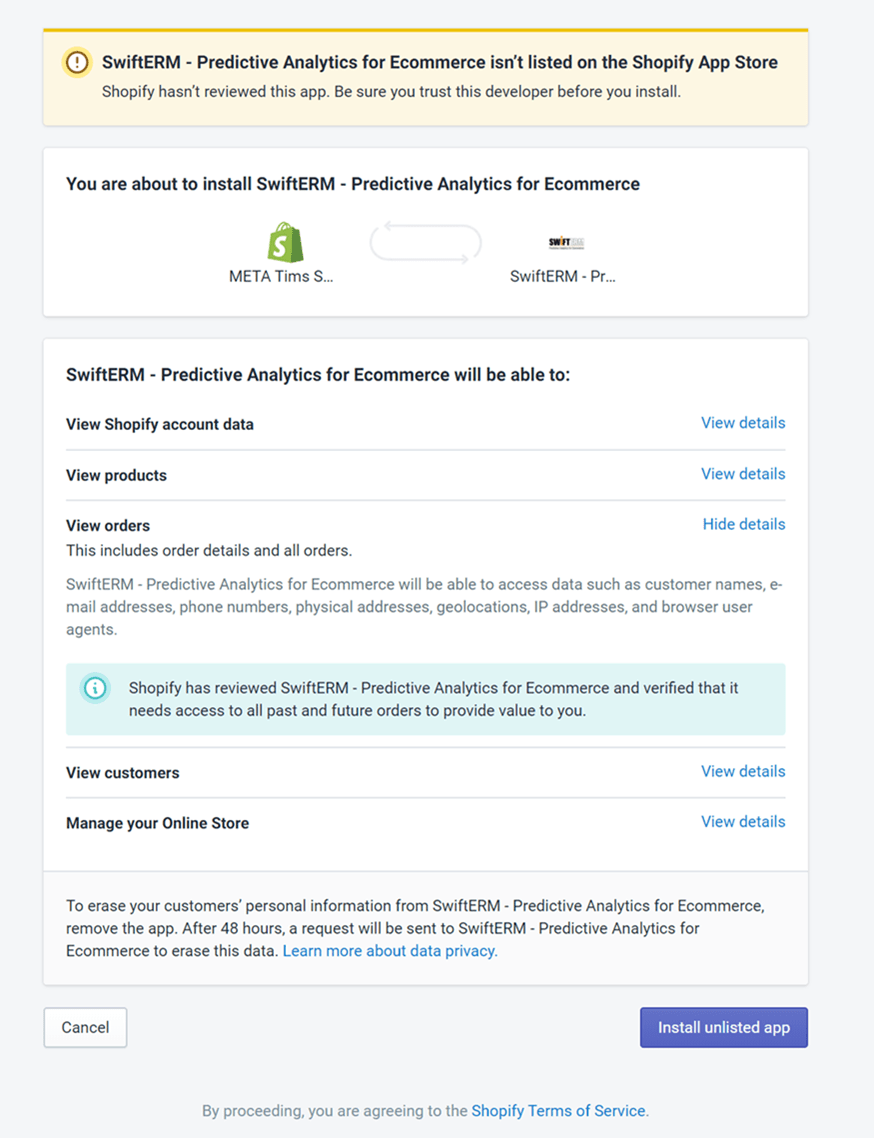Click the Shopify has reviewed SwiftERM notice text
The height and width of the screenshot is (1138, 874).
433,699
